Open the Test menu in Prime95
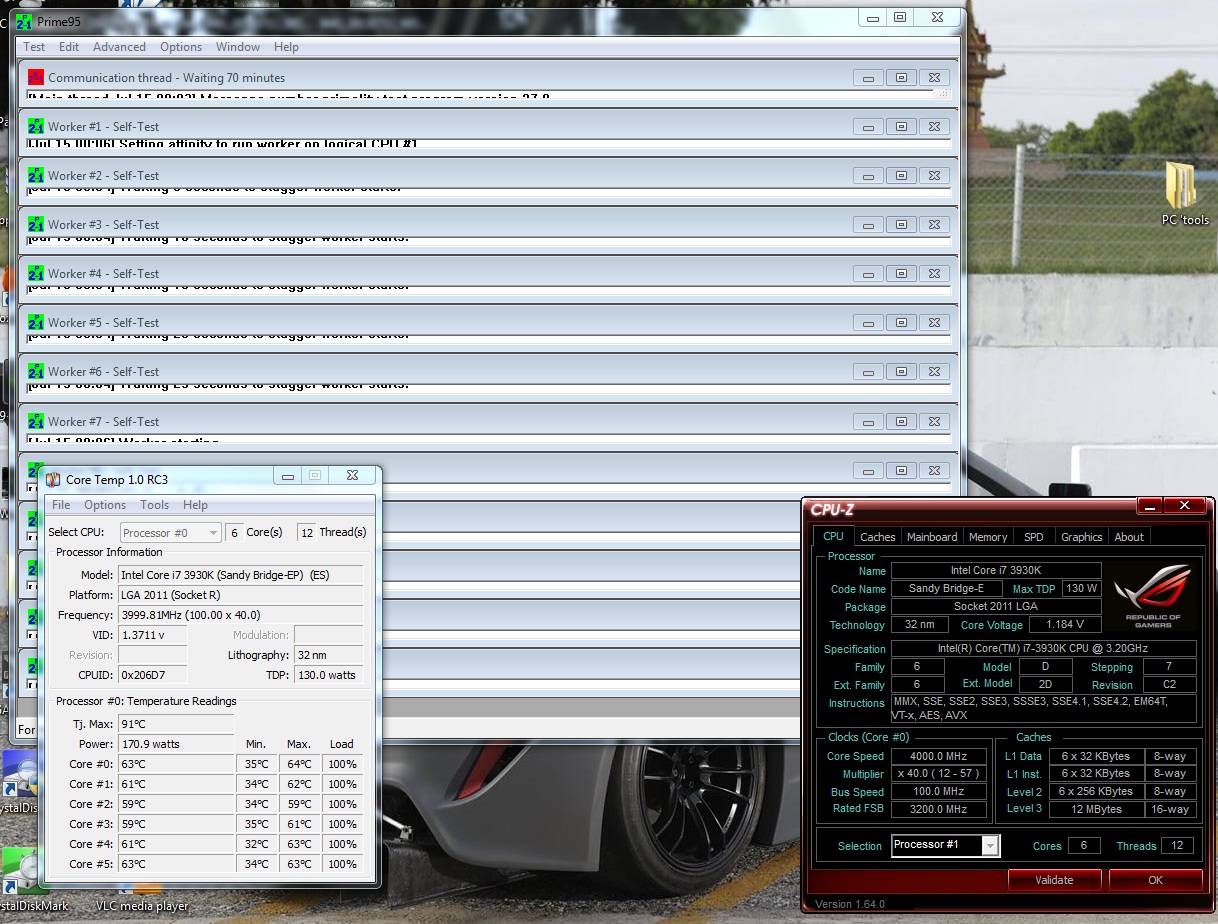The width and height of the screenshot is (1218, 924). 34,47
